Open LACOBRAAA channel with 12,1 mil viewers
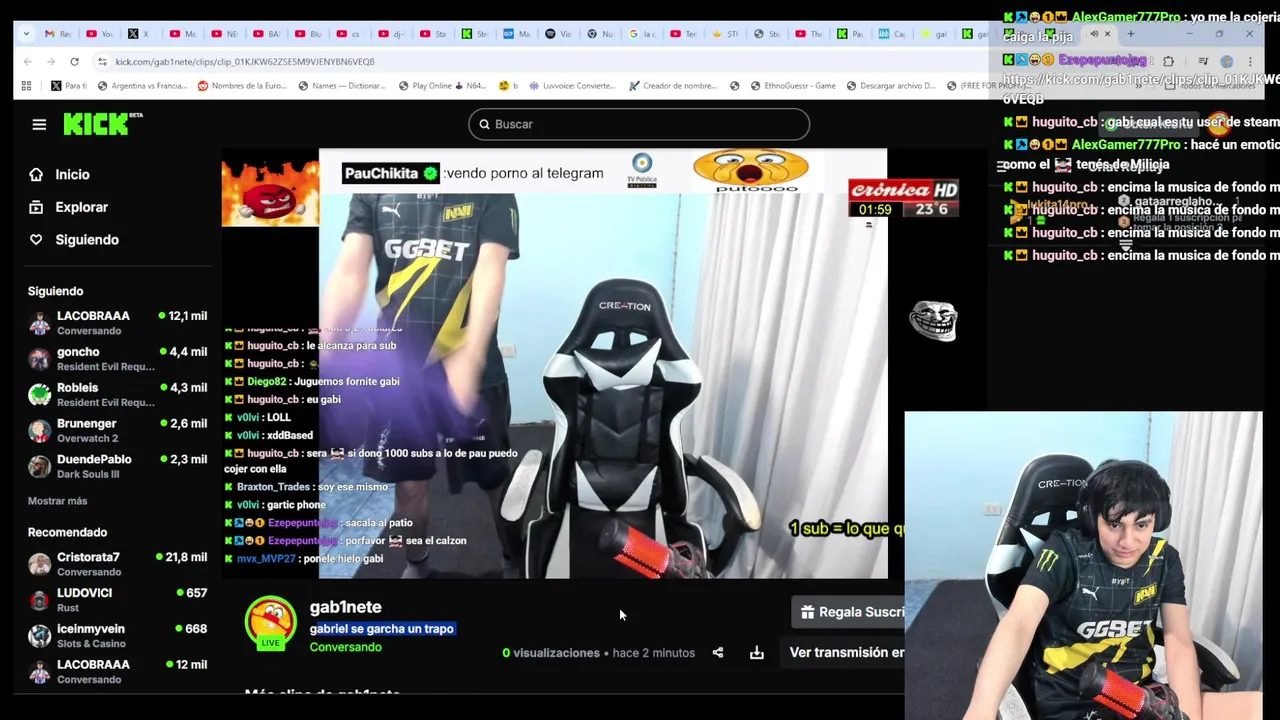 coord(117,322)
